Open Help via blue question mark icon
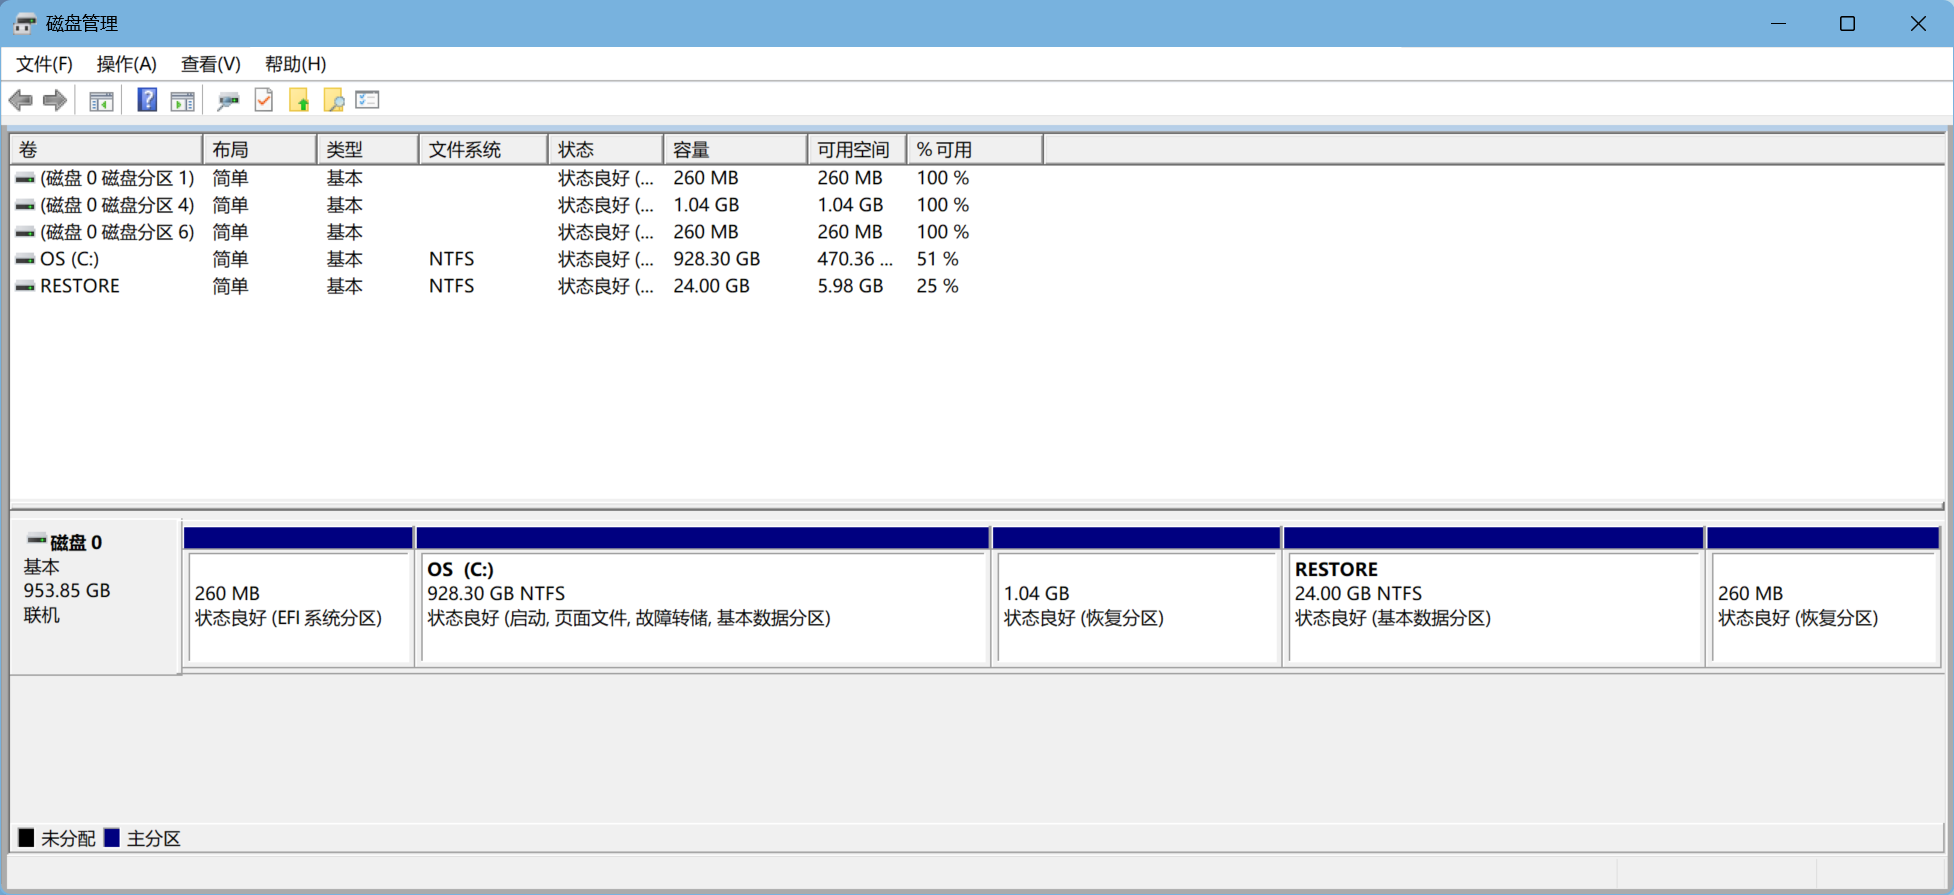 147,100
